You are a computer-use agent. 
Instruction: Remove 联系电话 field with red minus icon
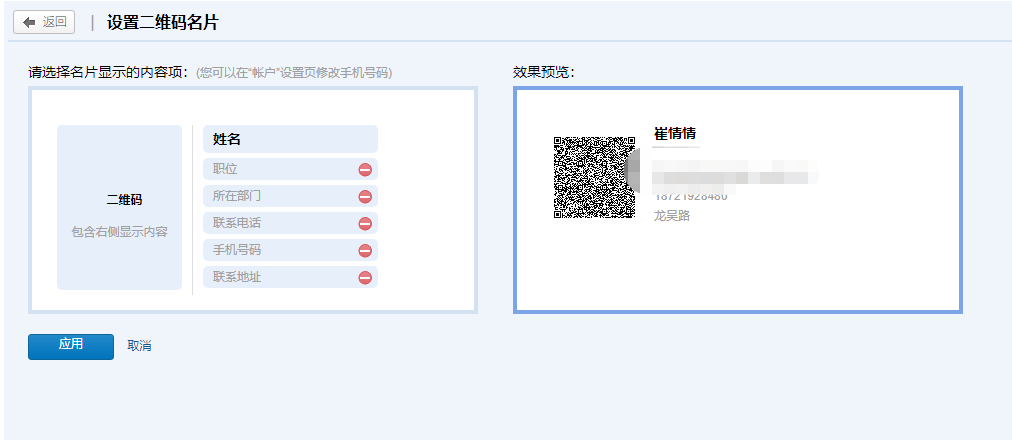(365, 223)
